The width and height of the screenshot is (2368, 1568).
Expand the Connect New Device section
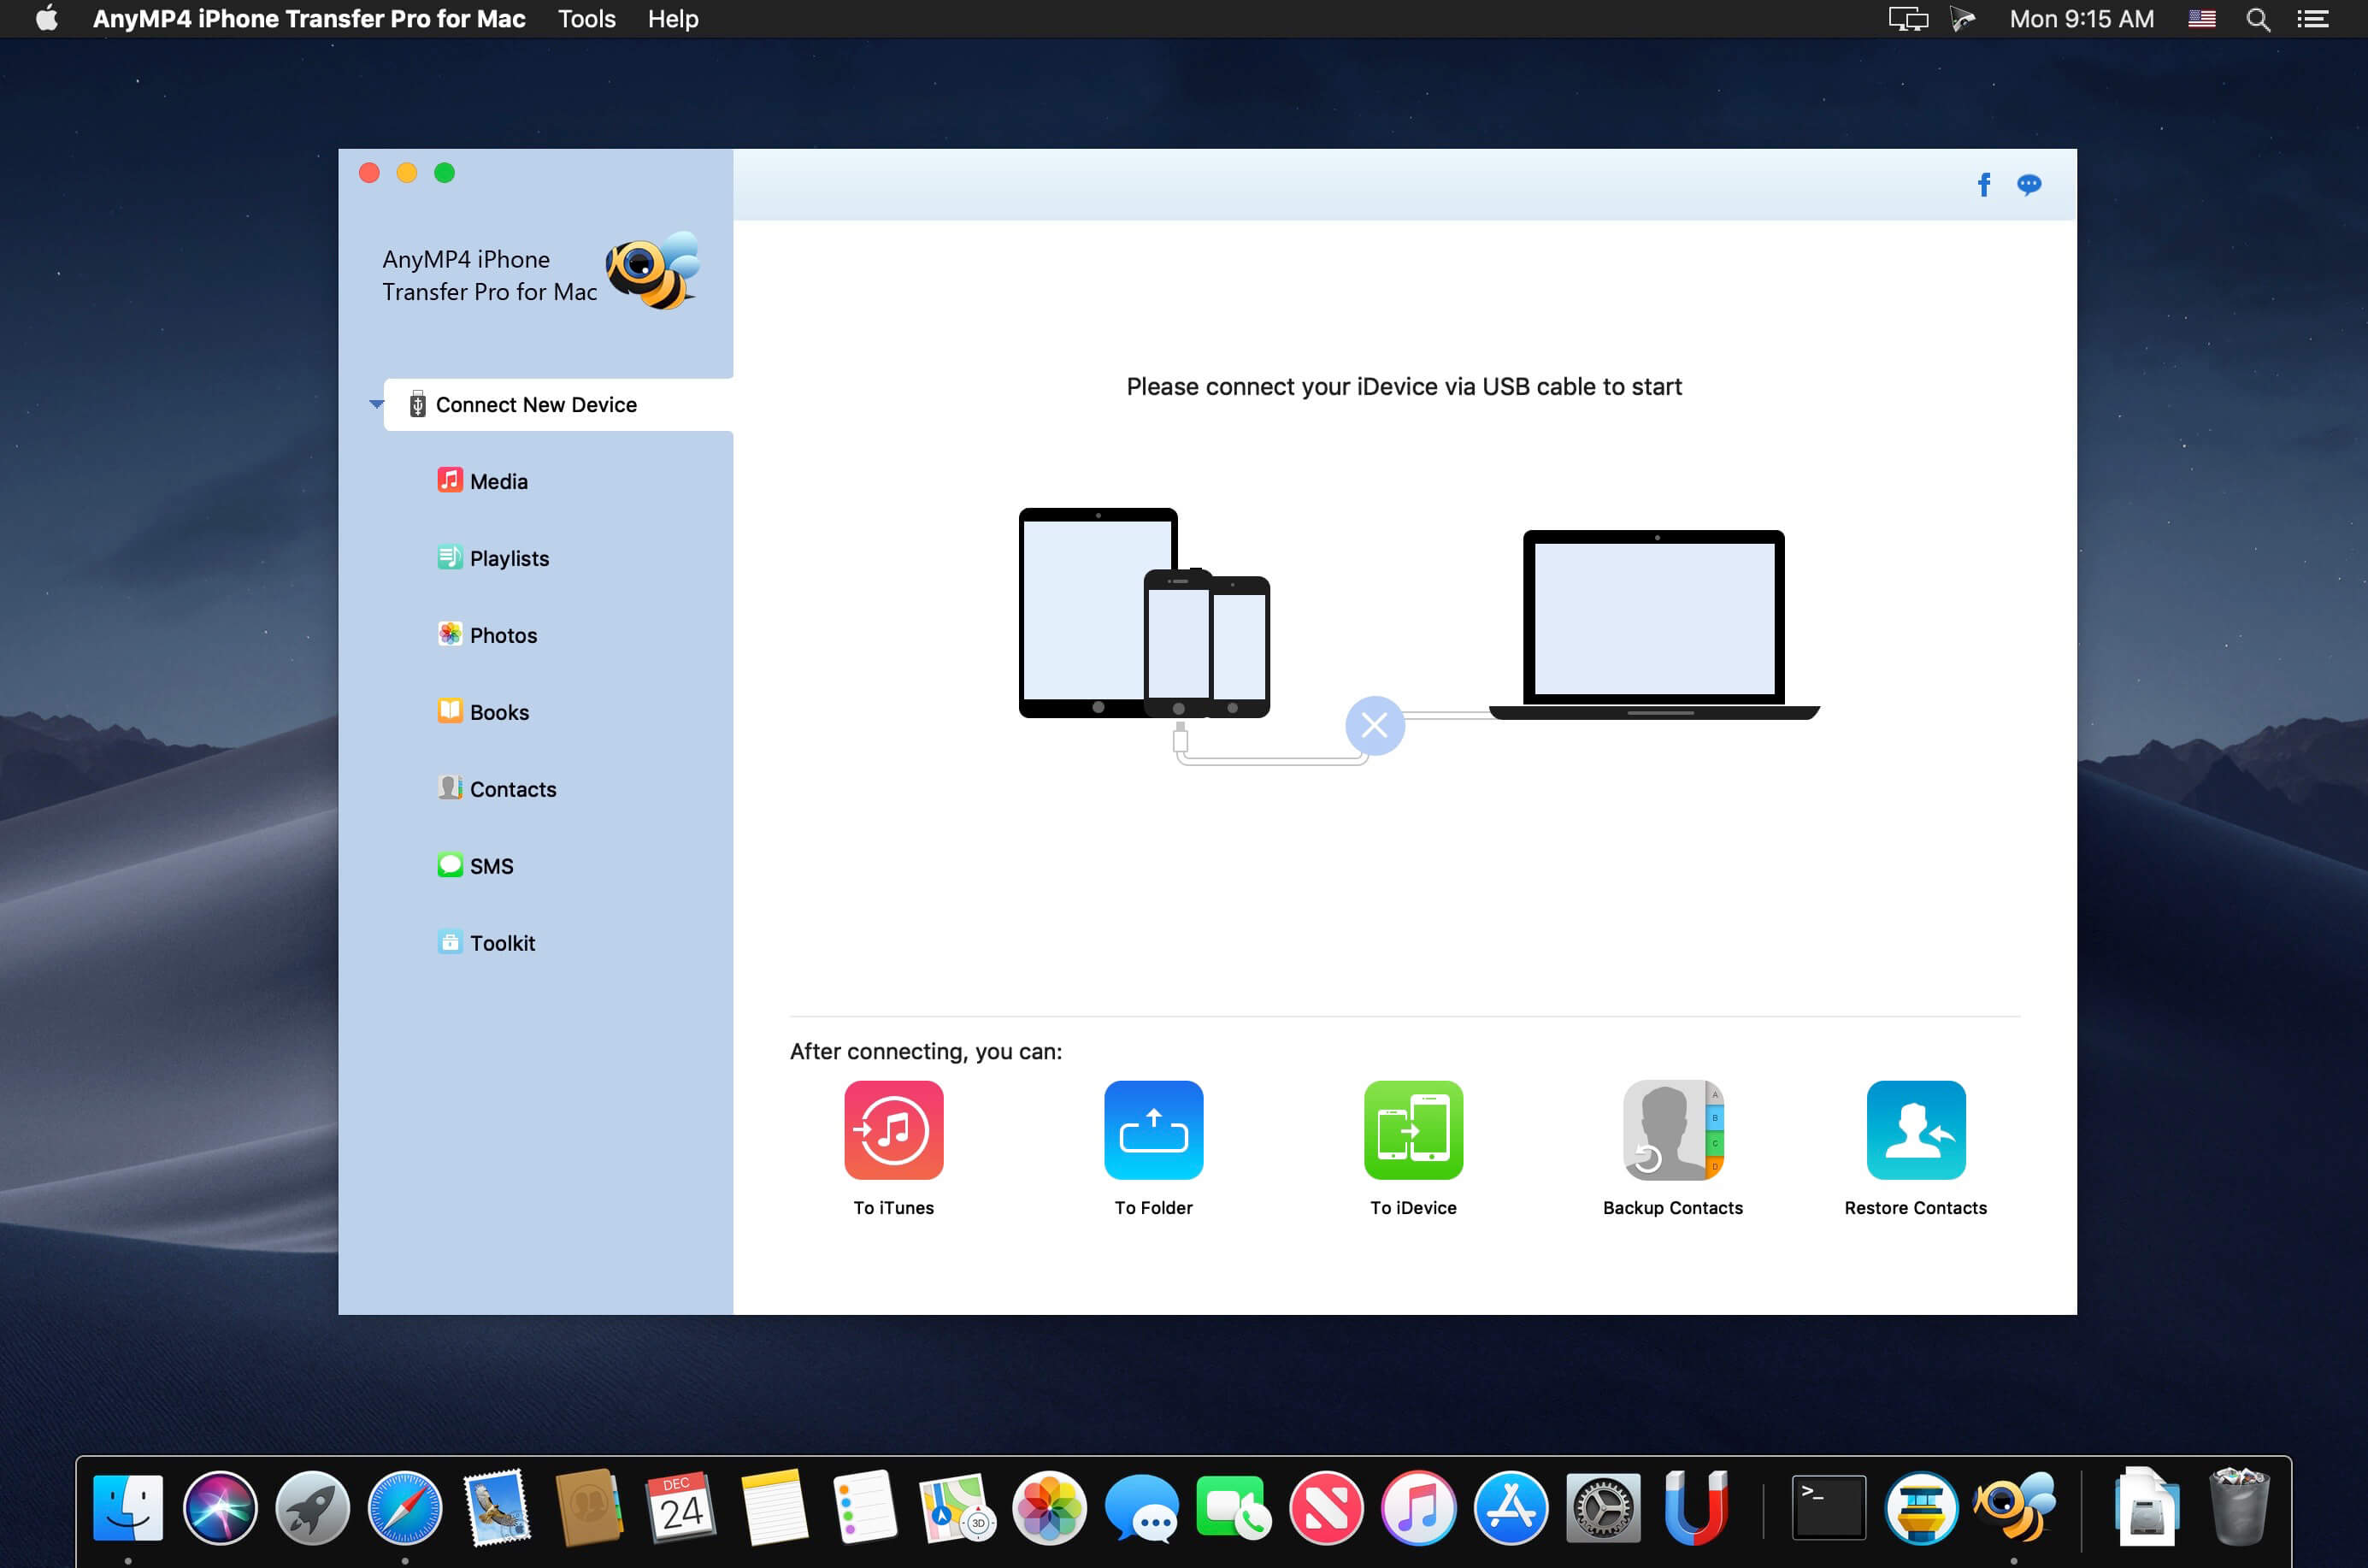tap(376, 403)
